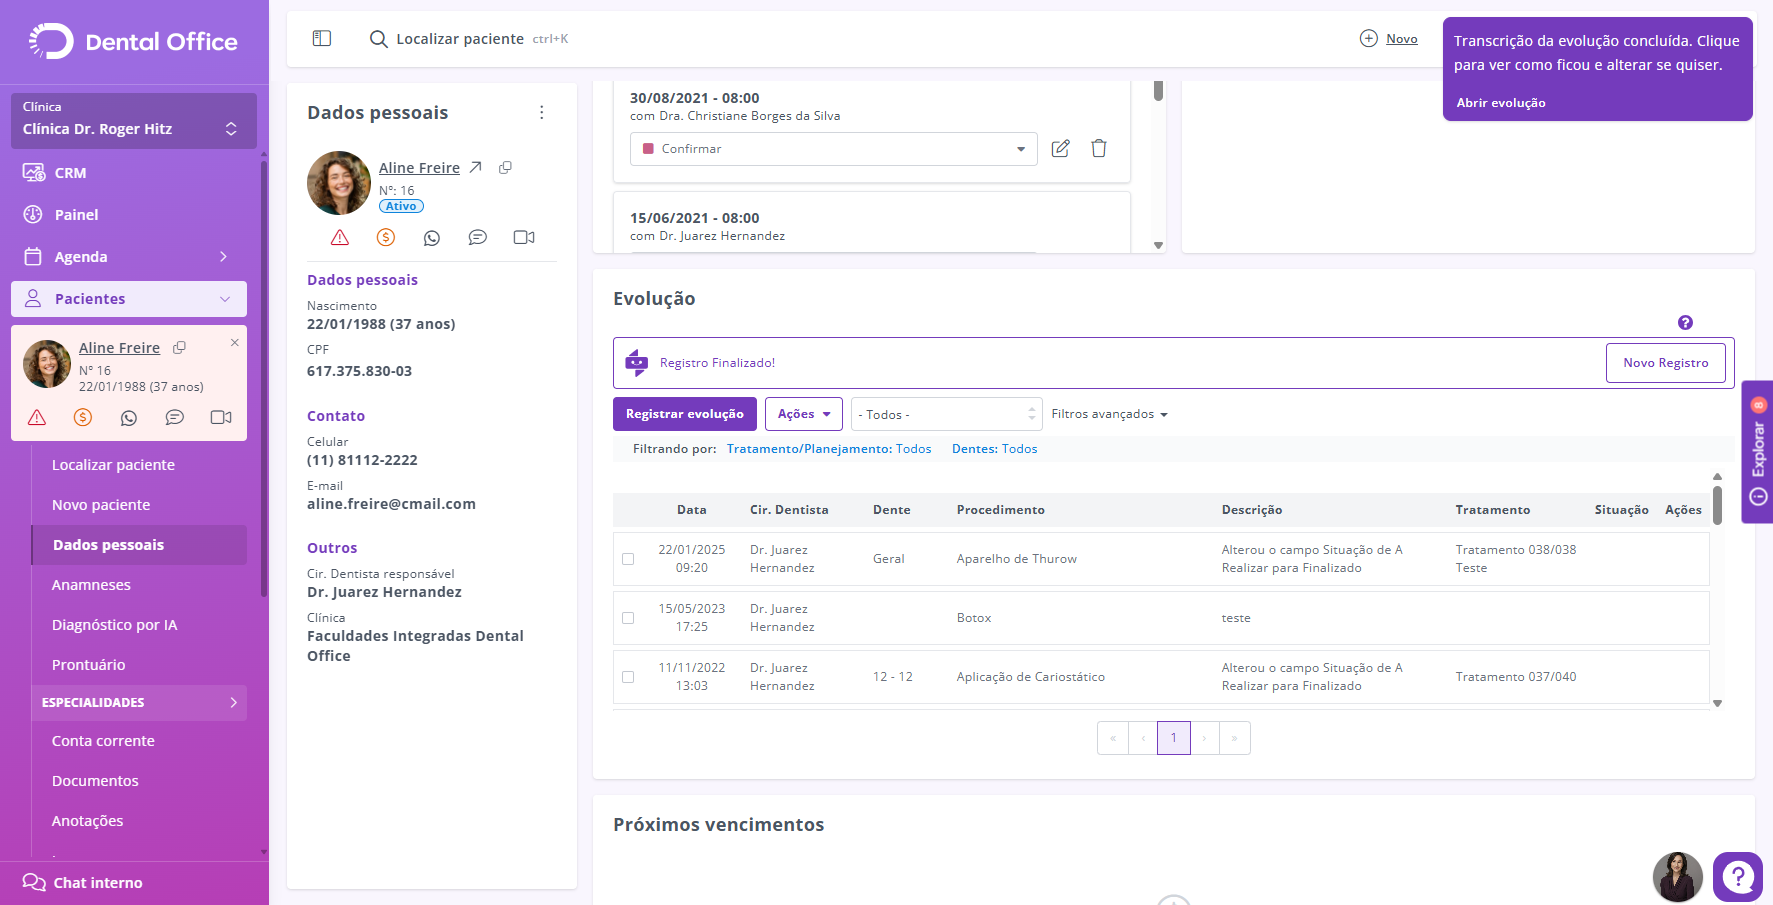
Task: Open the Clínica Dr. Roger Hitz selector
Action: click(x=134, y=120)
